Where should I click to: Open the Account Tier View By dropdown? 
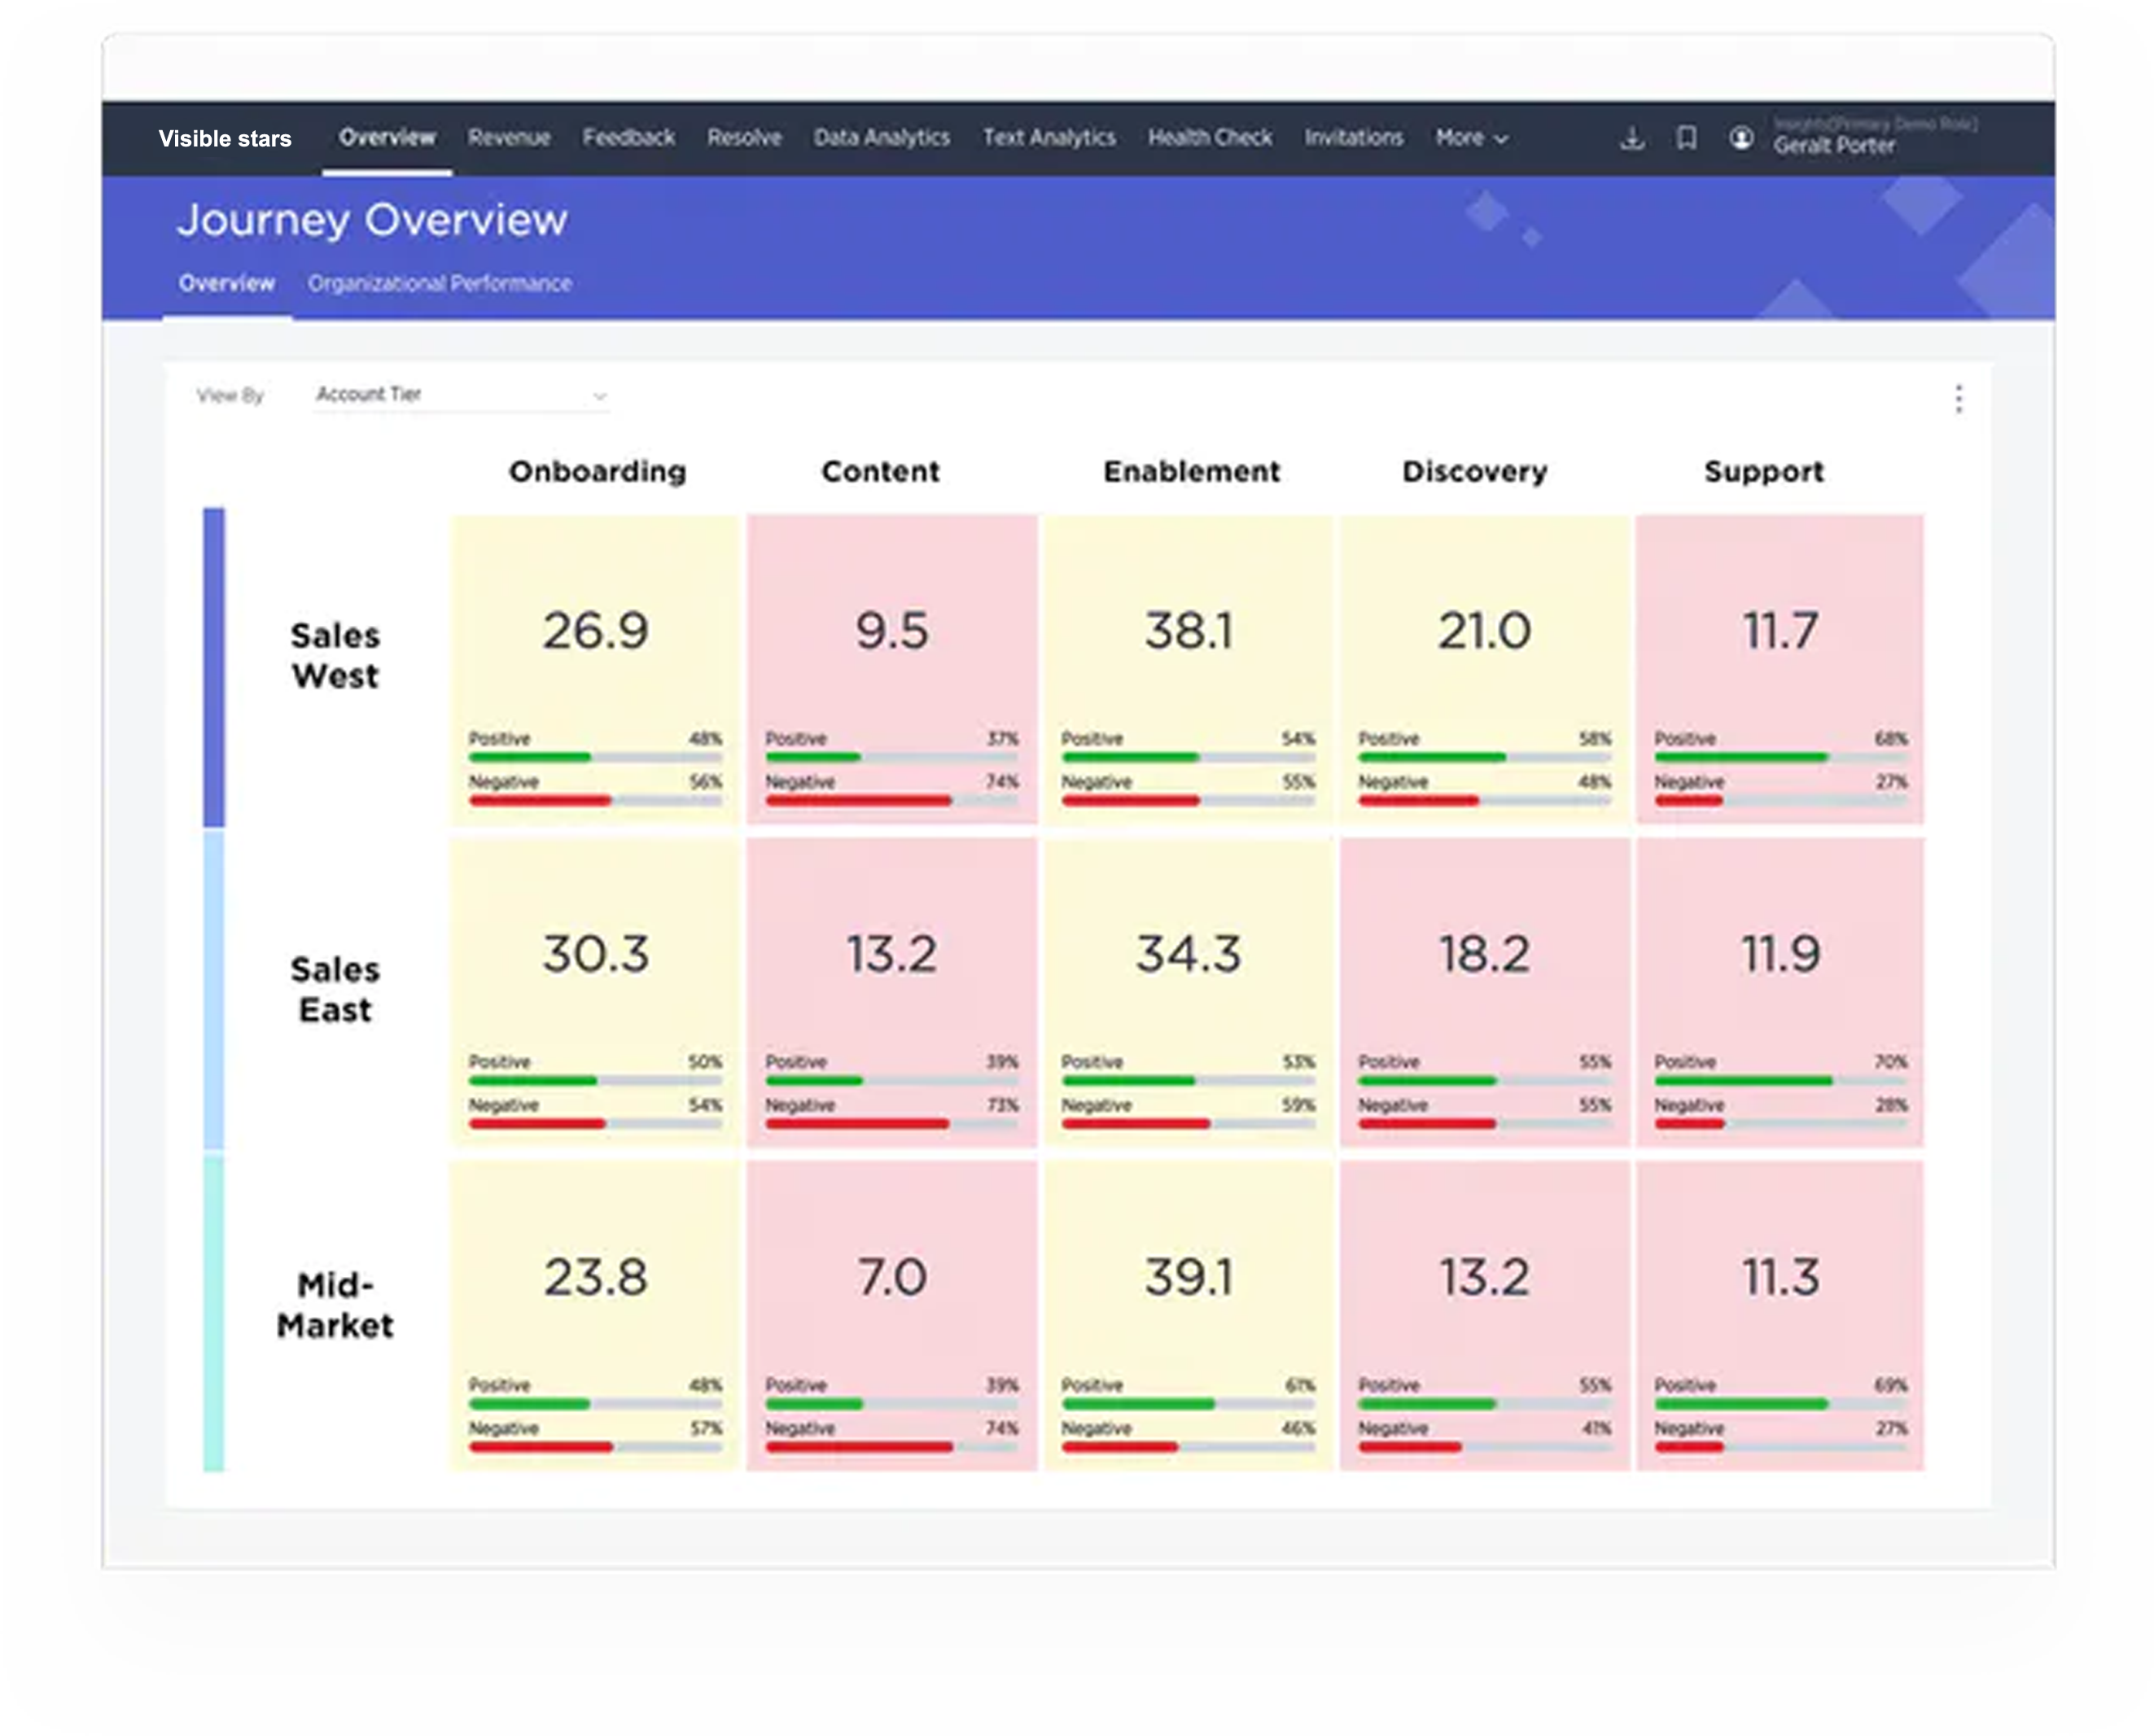pyautogui.click(x=461, y=395)
